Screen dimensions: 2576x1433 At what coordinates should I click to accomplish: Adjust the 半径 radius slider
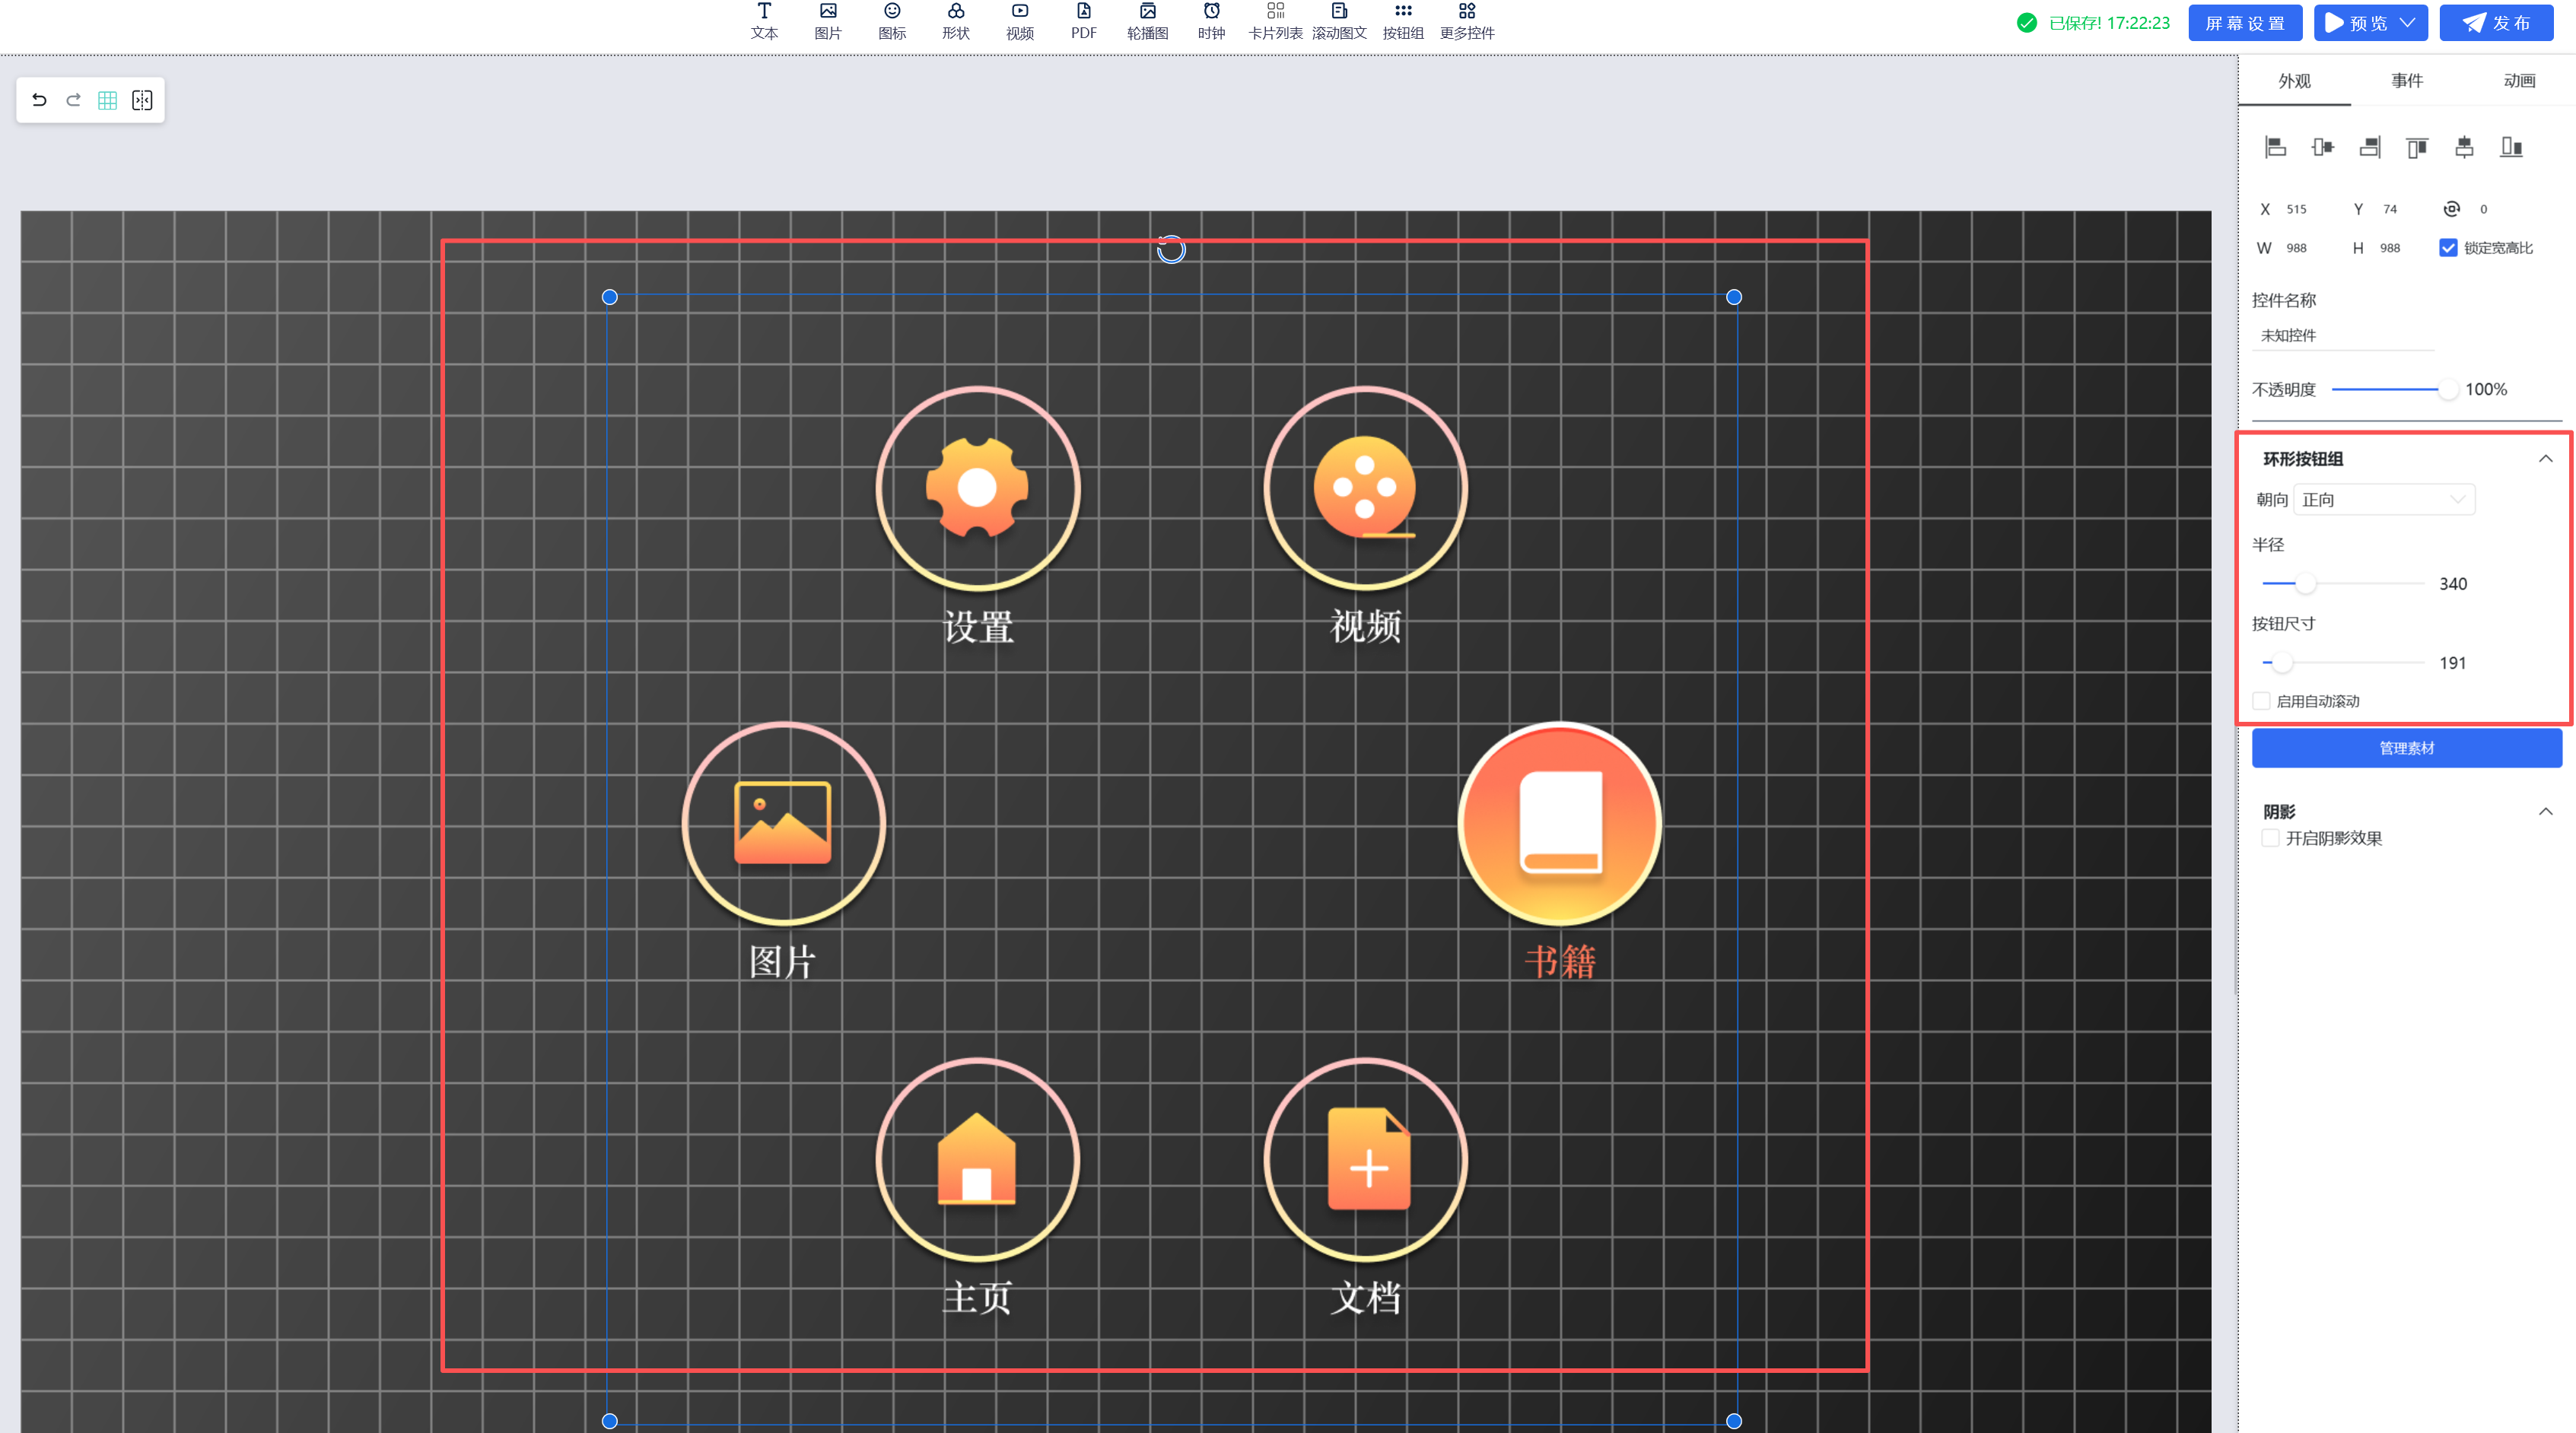coord(2305,583)
